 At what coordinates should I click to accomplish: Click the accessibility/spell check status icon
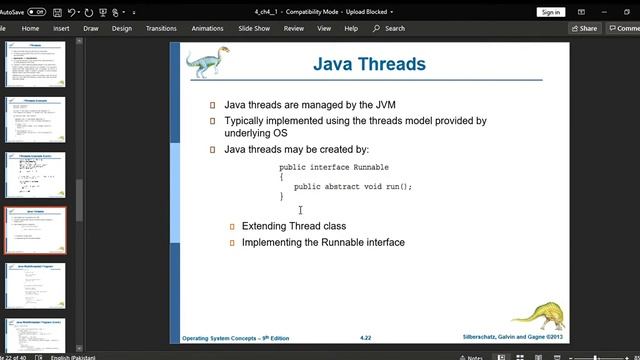(39, 358)
